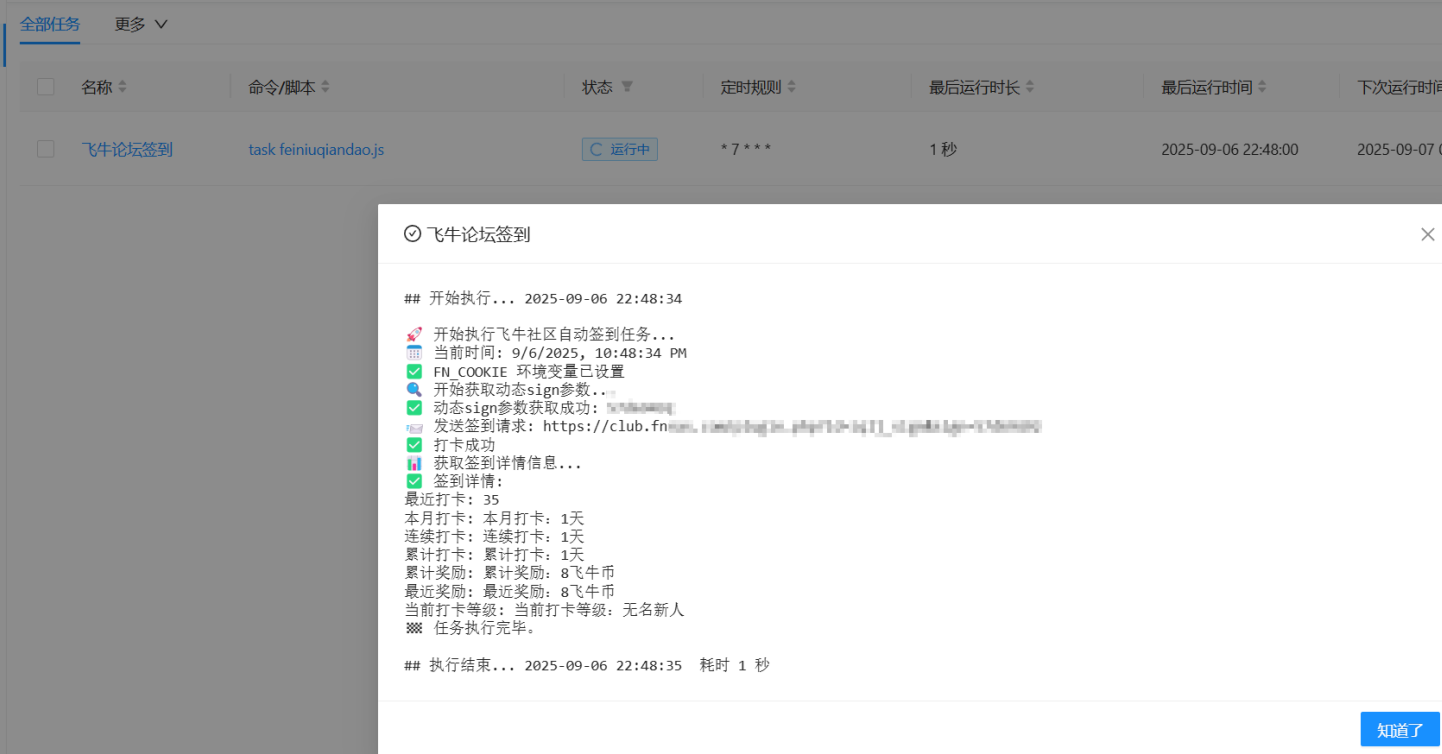The width and height of the screenshot is (1442, 754).
Task: Click the 知道了 button
Action: click(x=1400, y=730)
